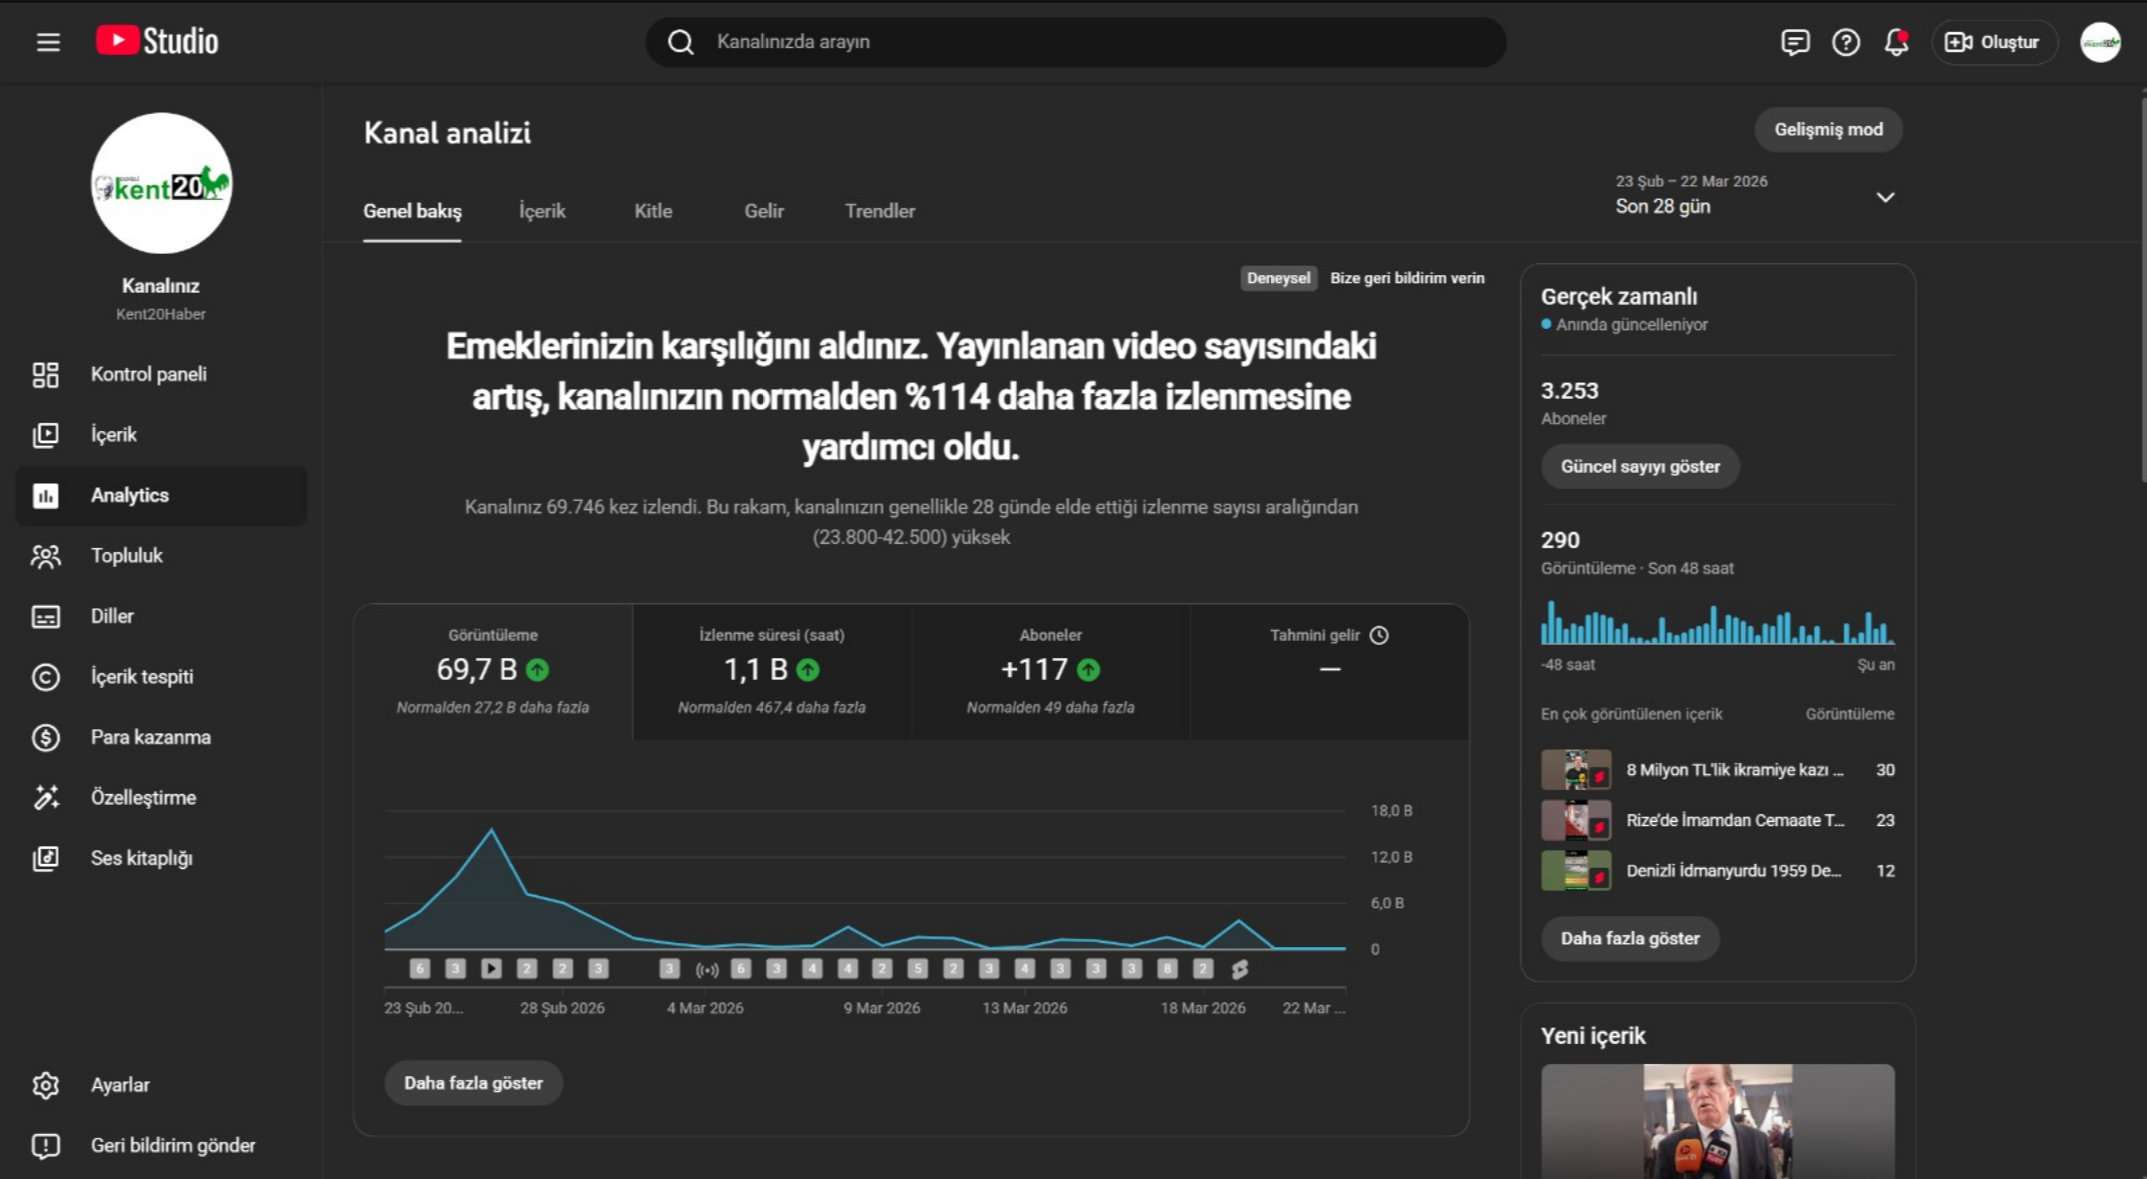Image resolution: width=2147 pixels, height=1179 pixels.
Task: Open the help question mark icon
Action: point(1845,42)
